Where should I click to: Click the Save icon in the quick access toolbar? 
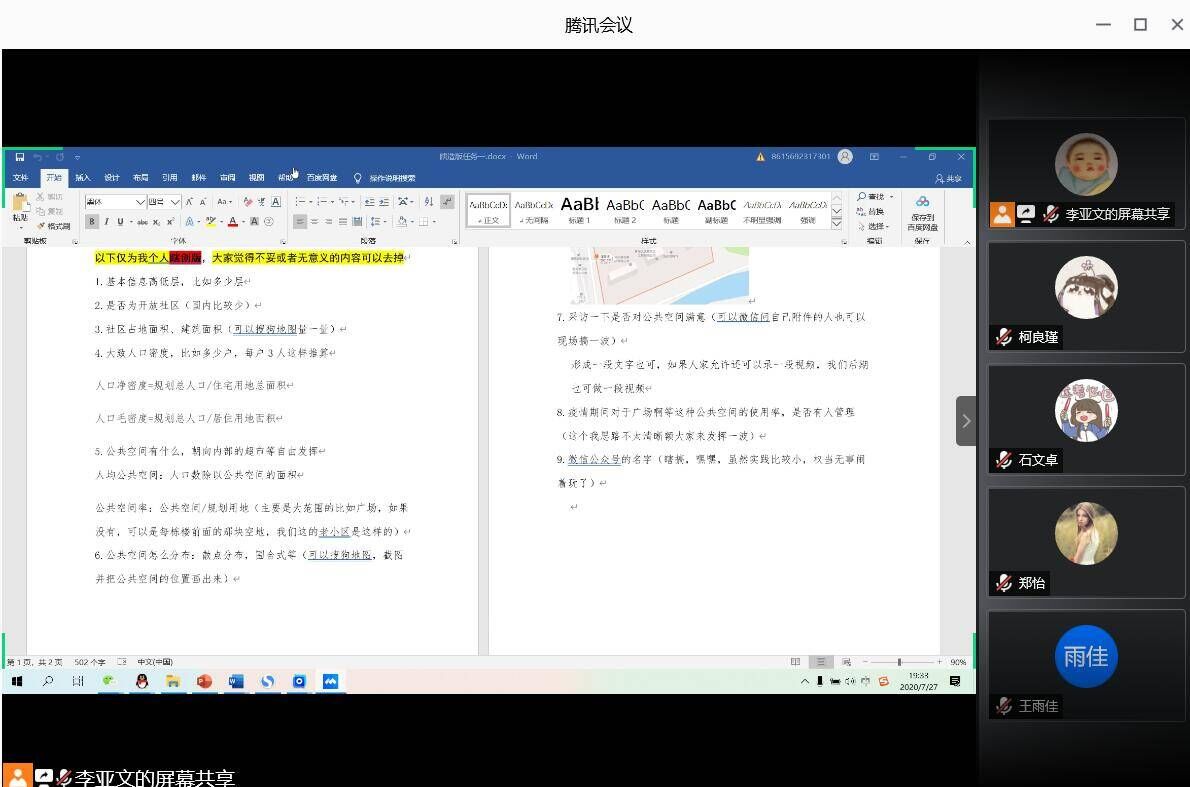[19, 157]
